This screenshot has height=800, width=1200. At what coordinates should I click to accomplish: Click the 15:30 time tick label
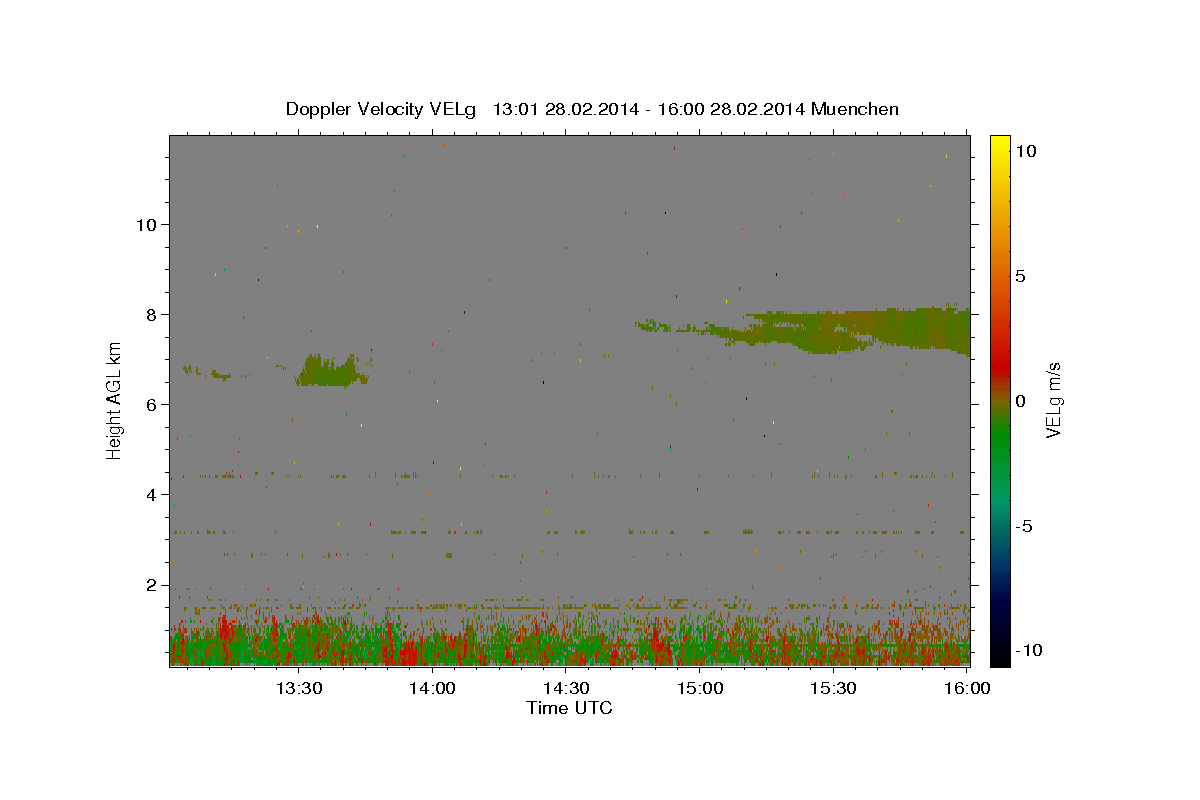[833, 688]
